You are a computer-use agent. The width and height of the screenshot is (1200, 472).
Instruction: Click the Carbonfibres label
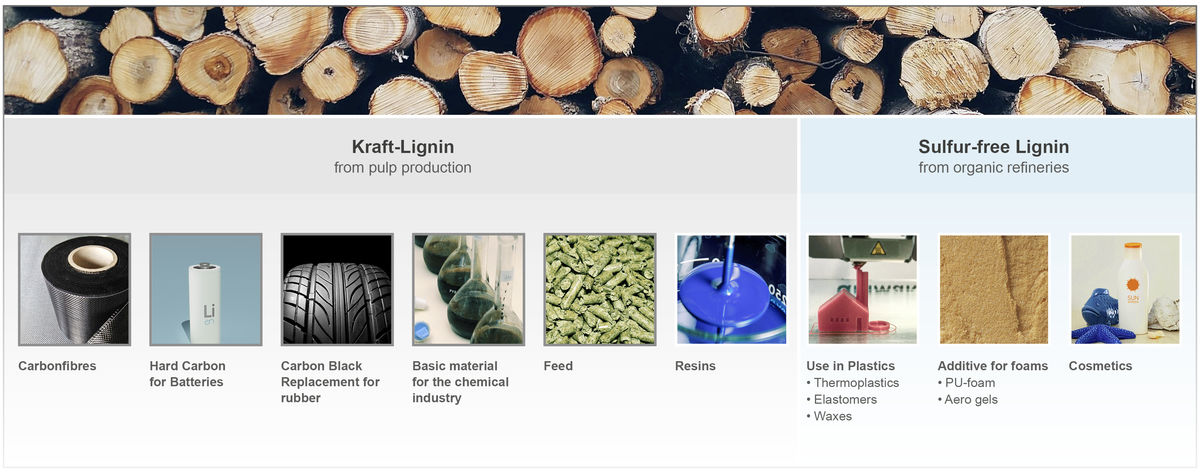[x=57, y=366]
